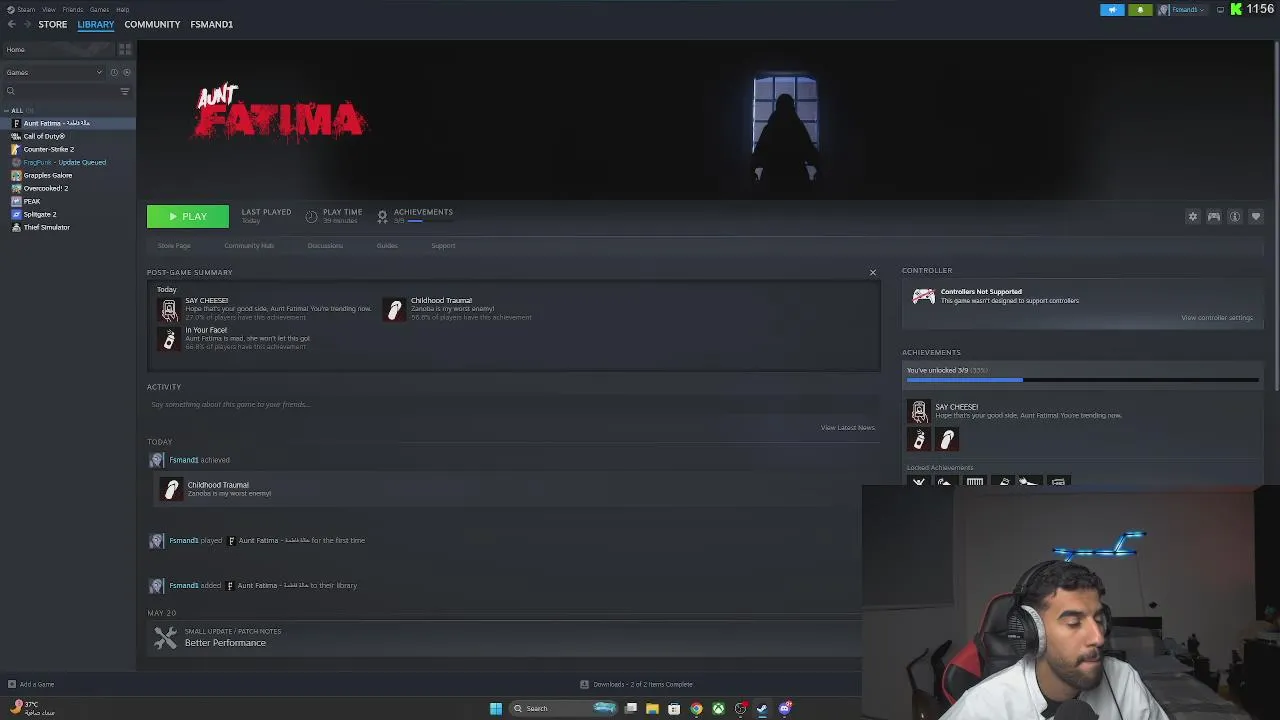This screenshot has width=1280, height=720.
Task: Click the taskbar Search box
Action: click(564, 708)
